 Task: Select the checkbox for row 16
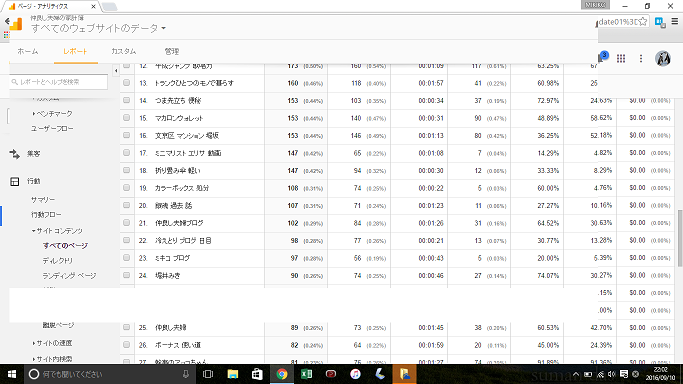[126, 135]
